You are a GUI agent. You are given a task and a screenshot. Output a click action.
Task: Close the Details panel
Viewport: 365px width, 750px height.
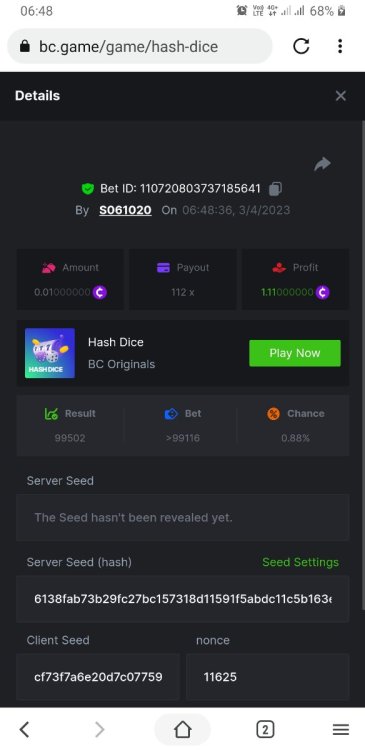pyautogui.click(x=341, y=96)
